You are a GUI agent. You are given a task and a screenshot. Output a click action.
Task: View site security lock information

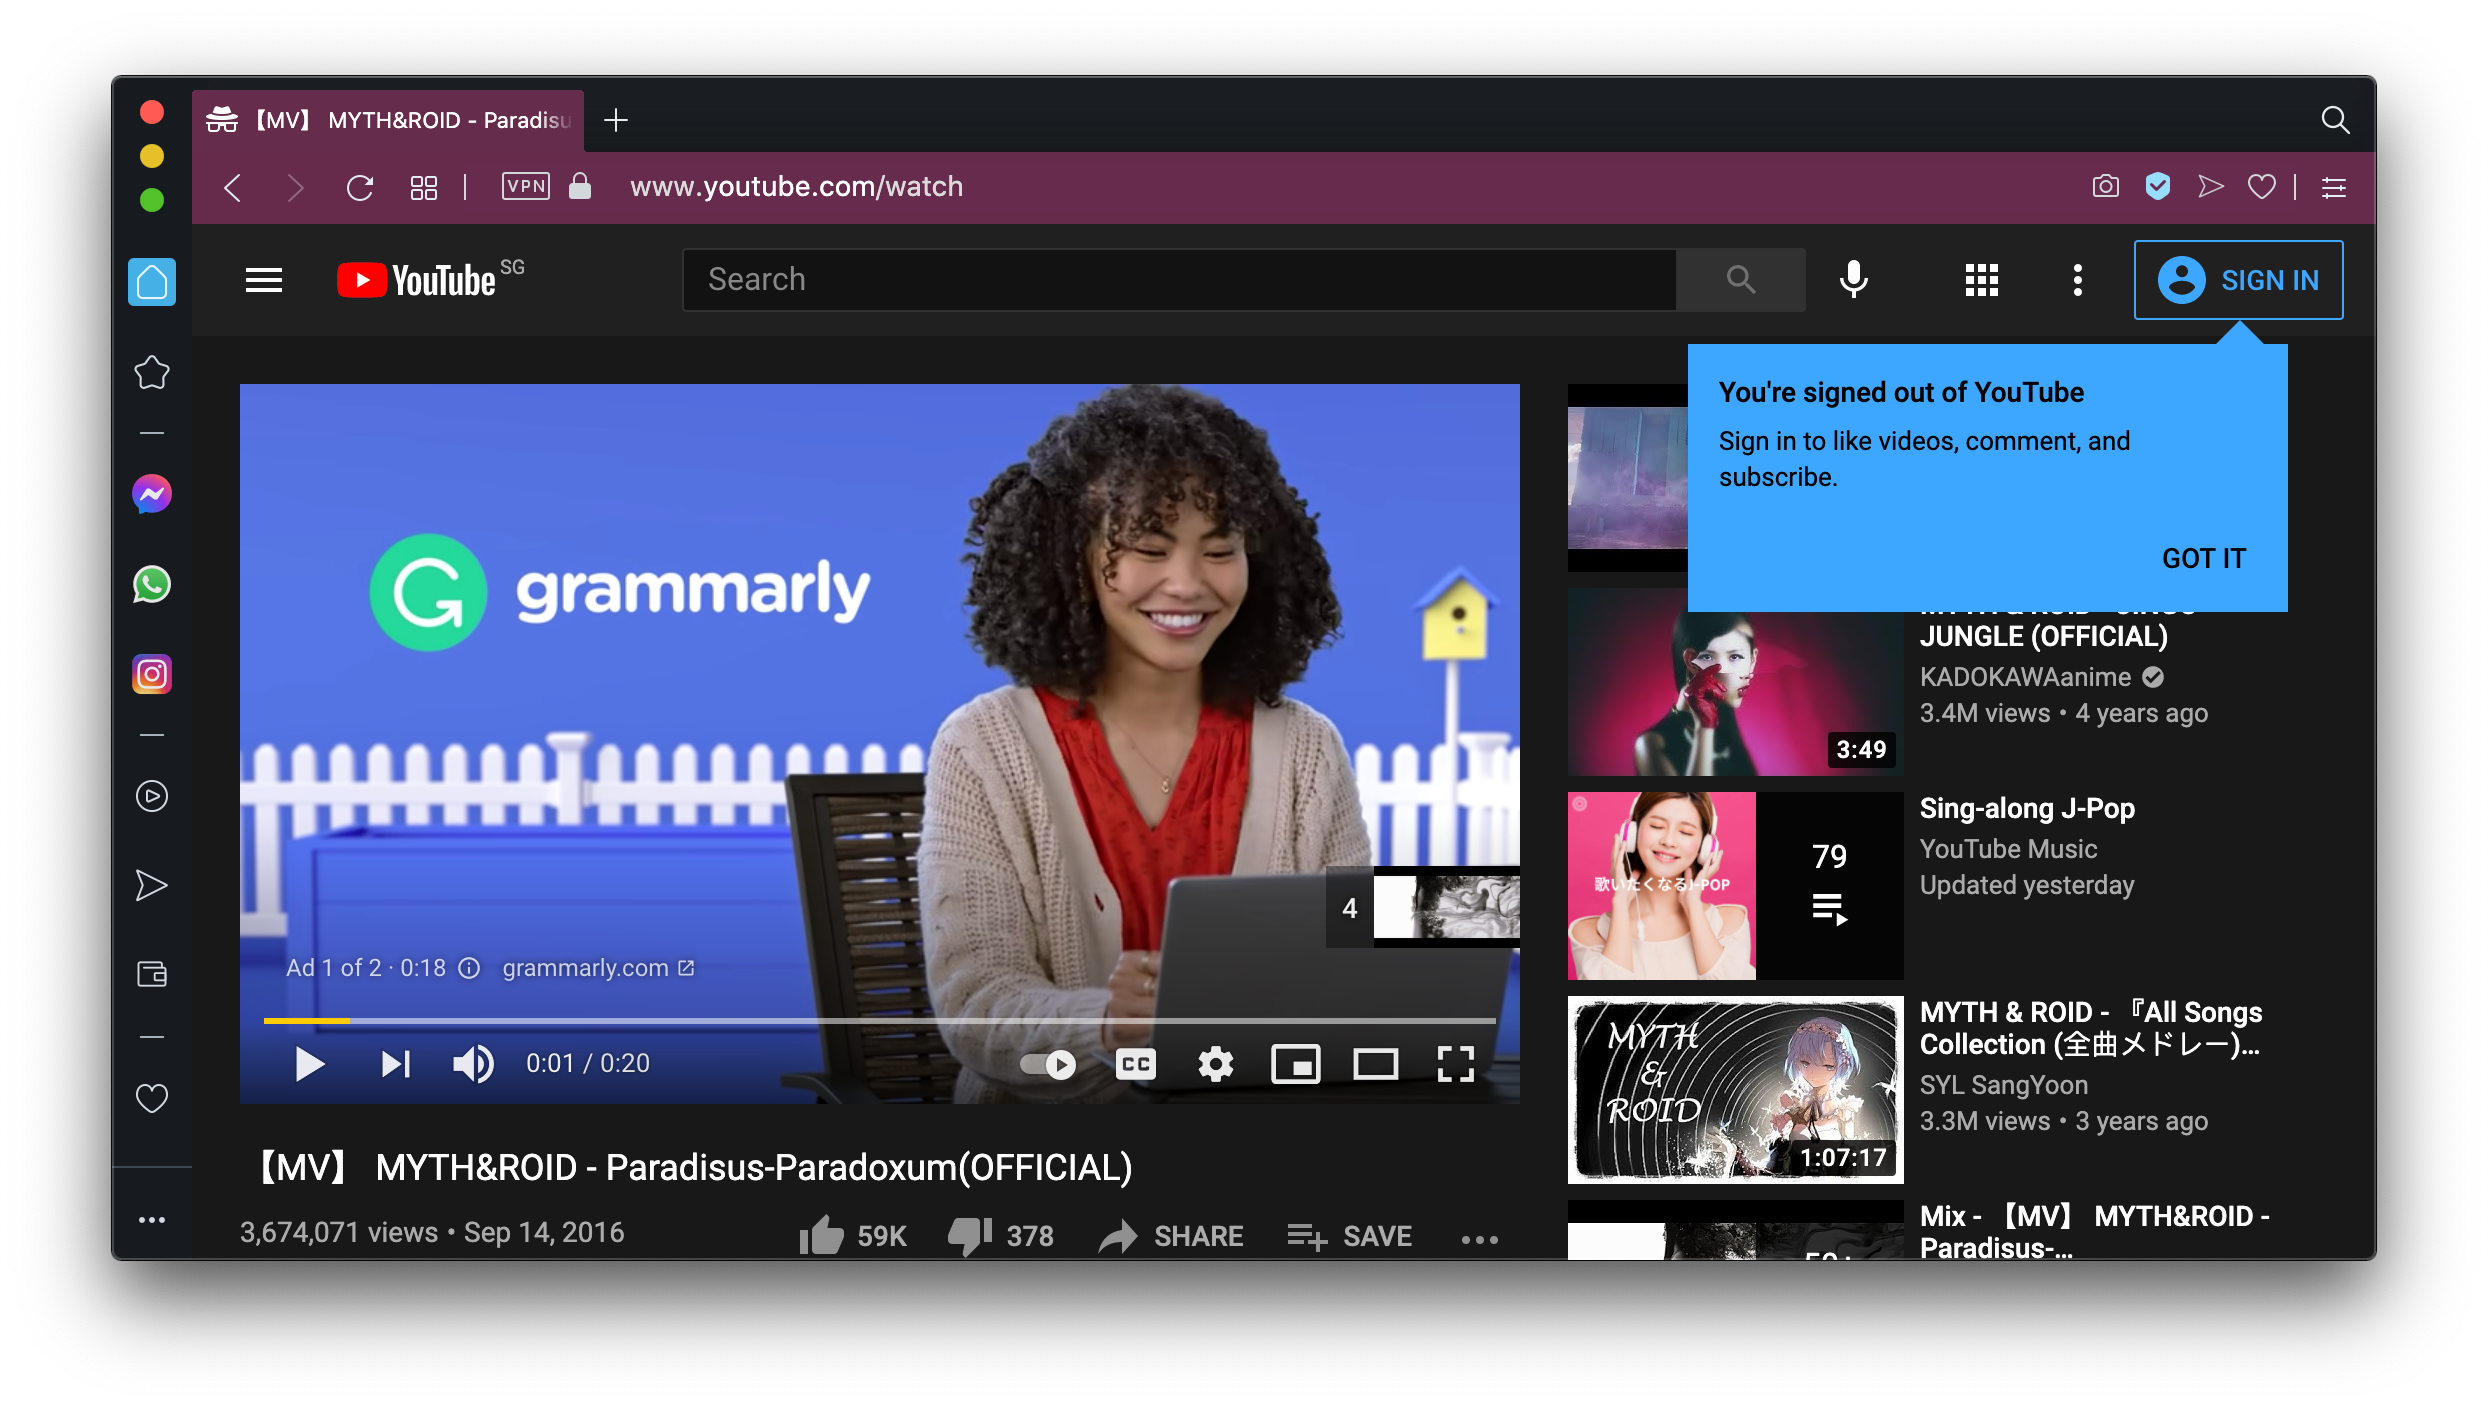[580, 186]
